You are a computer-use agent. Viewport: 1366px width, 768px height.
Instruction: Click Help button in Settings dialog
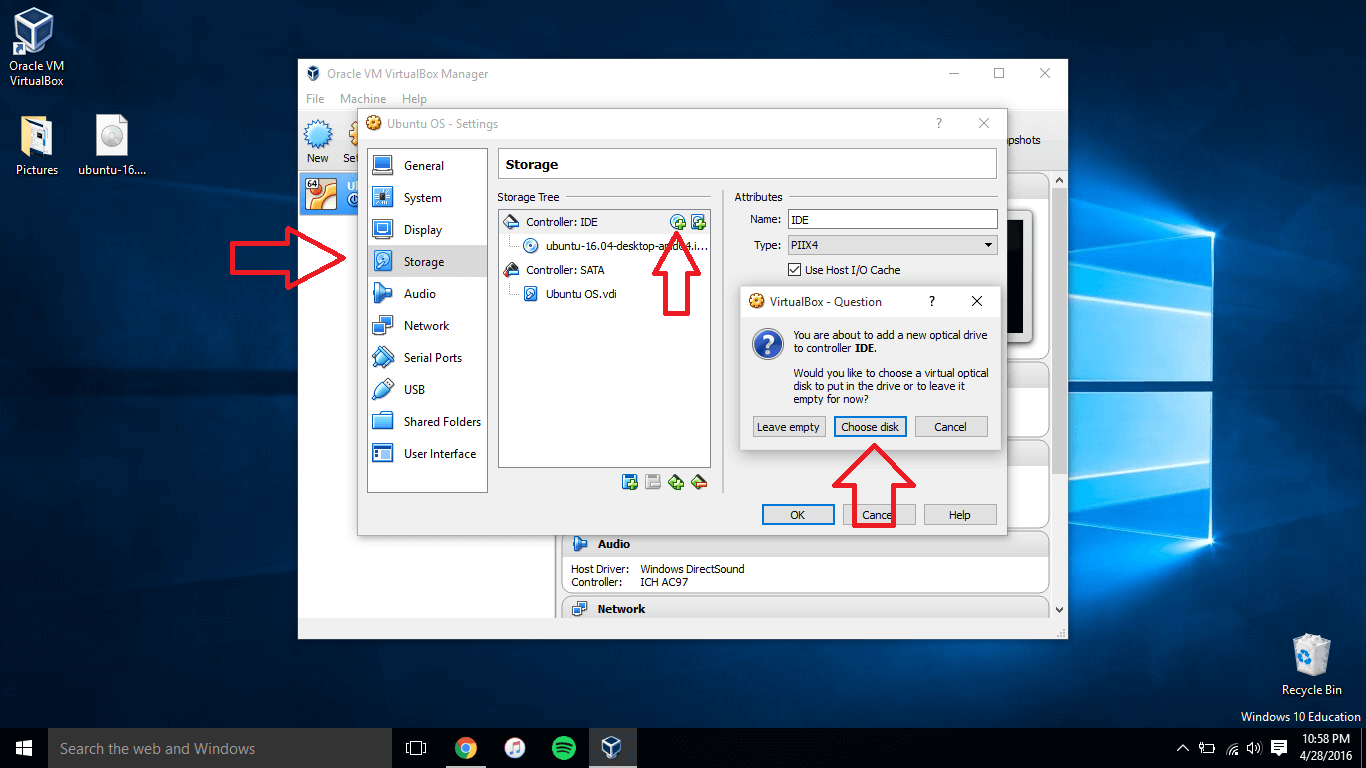click(960, 515)
